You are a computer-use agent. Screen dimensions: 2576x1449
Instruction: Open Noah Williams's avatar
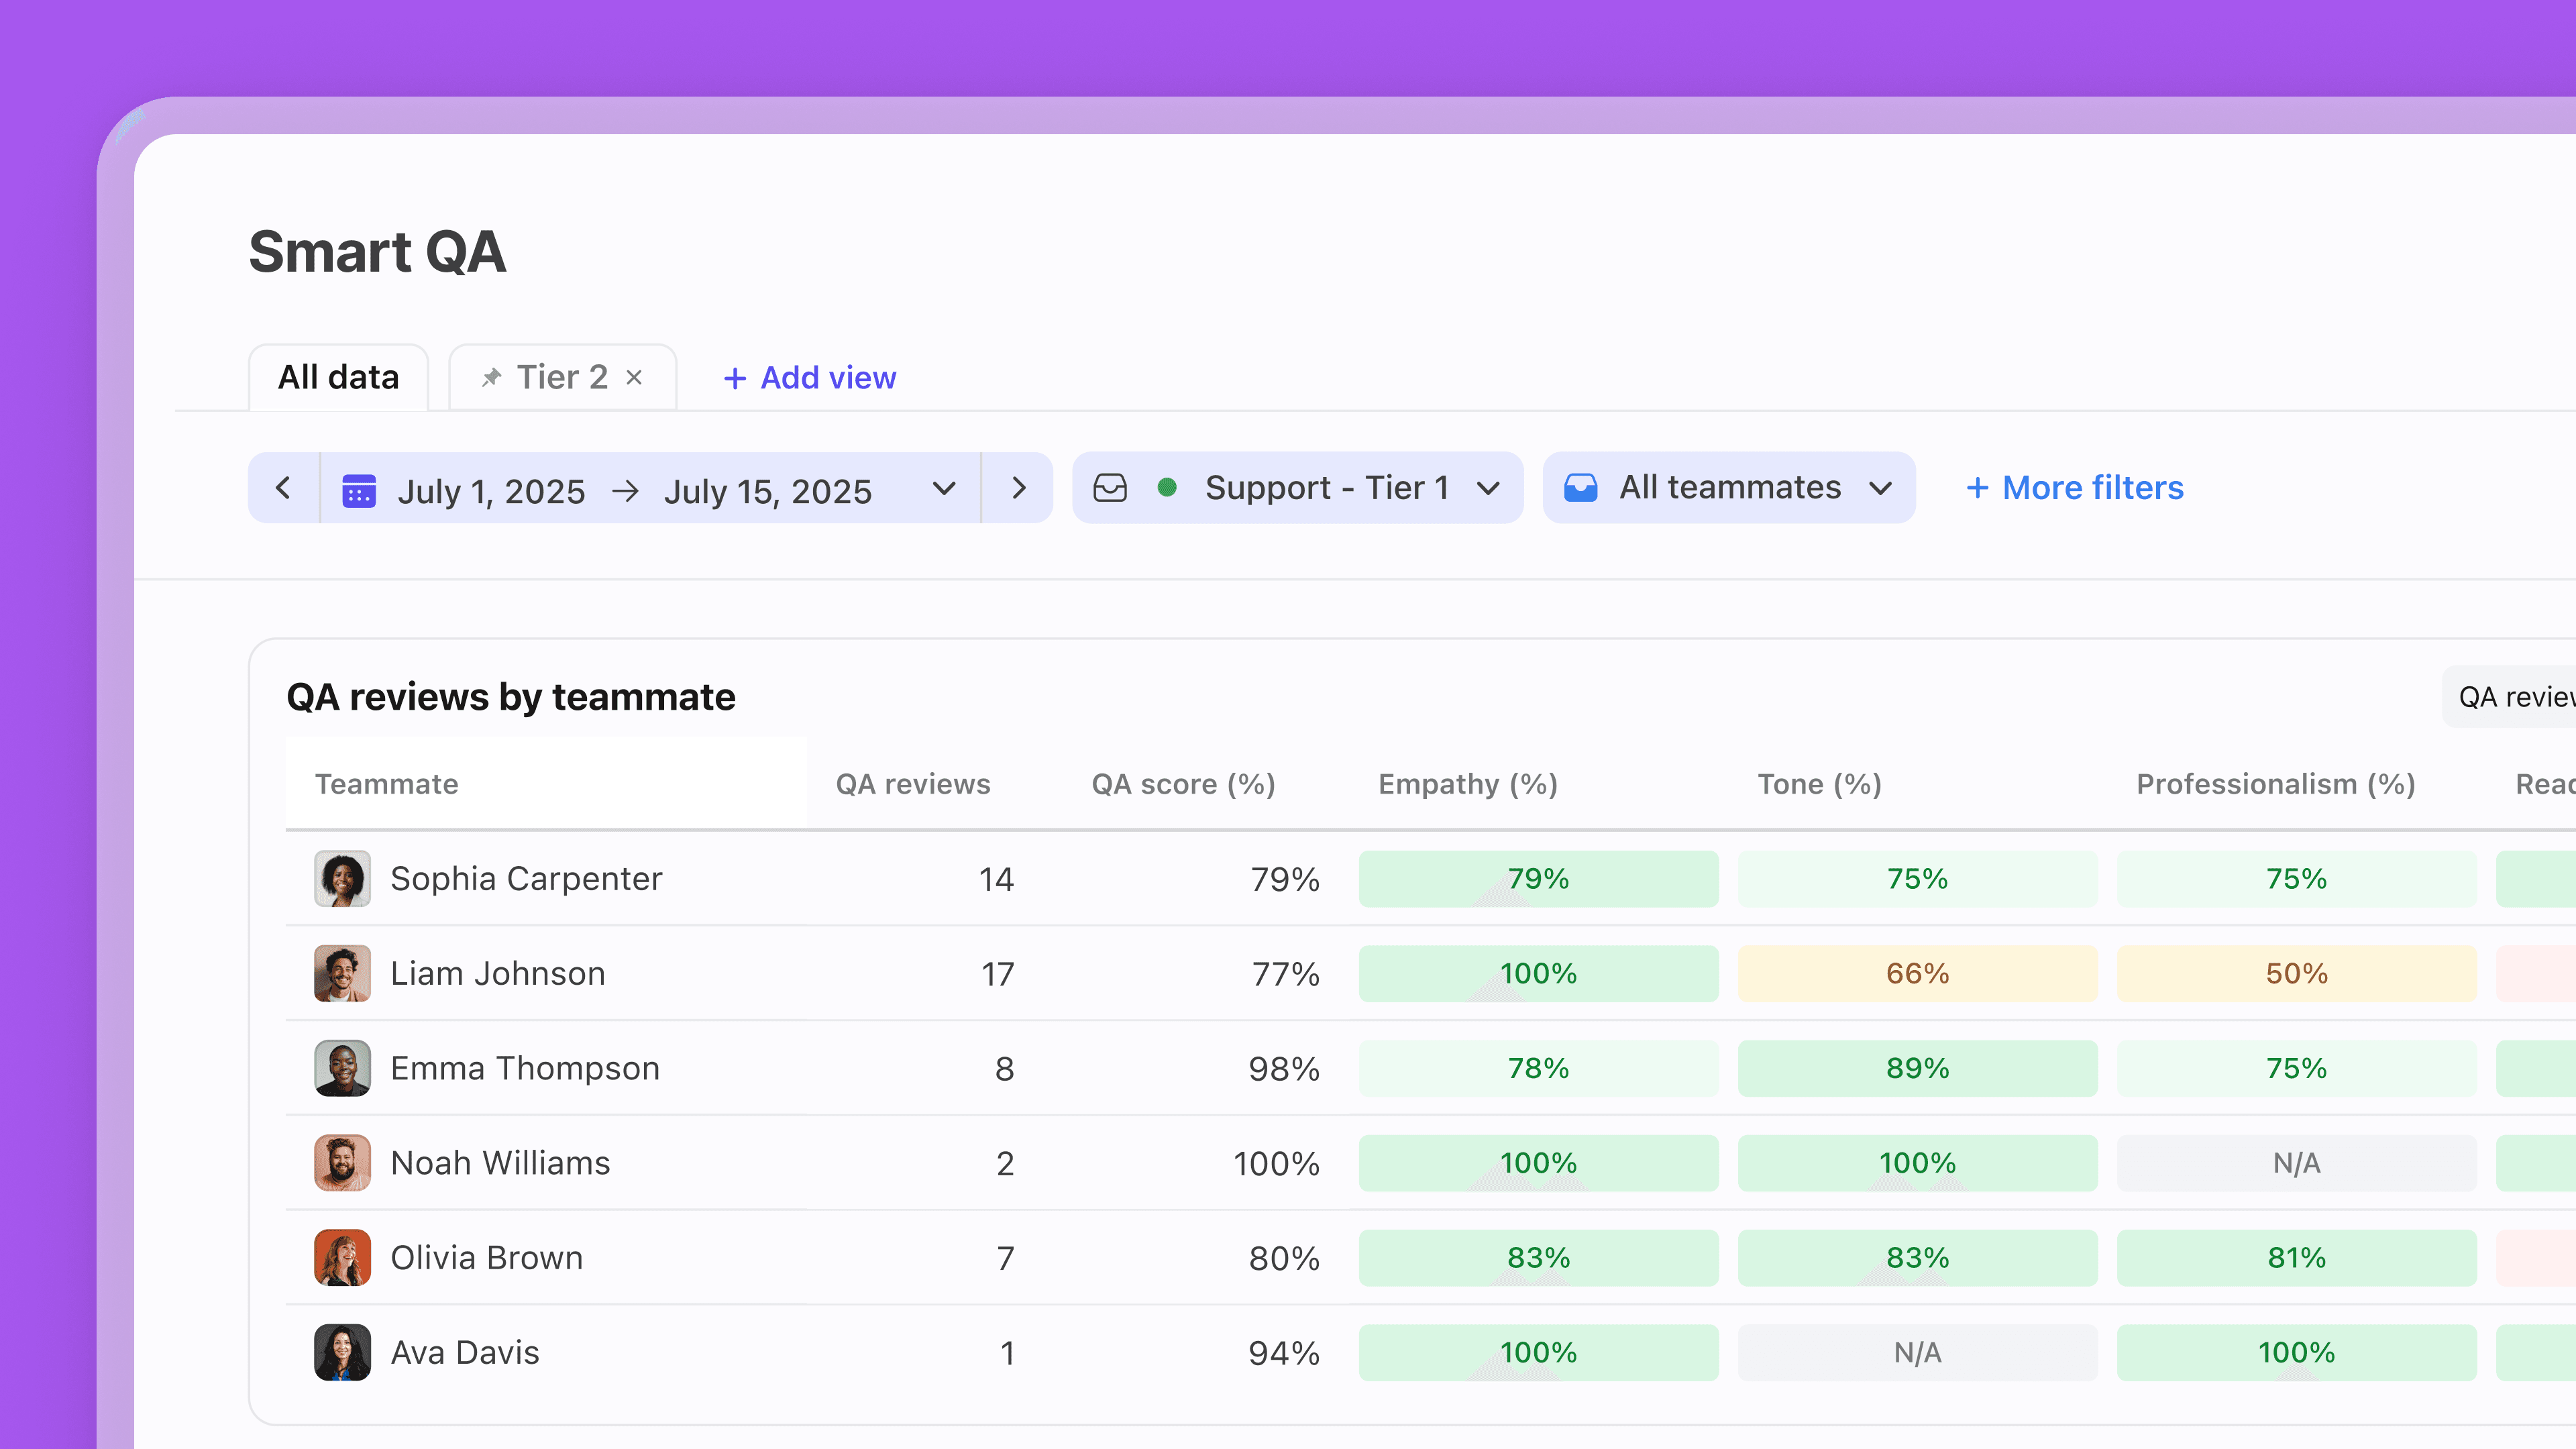[x=343, y=1163]
